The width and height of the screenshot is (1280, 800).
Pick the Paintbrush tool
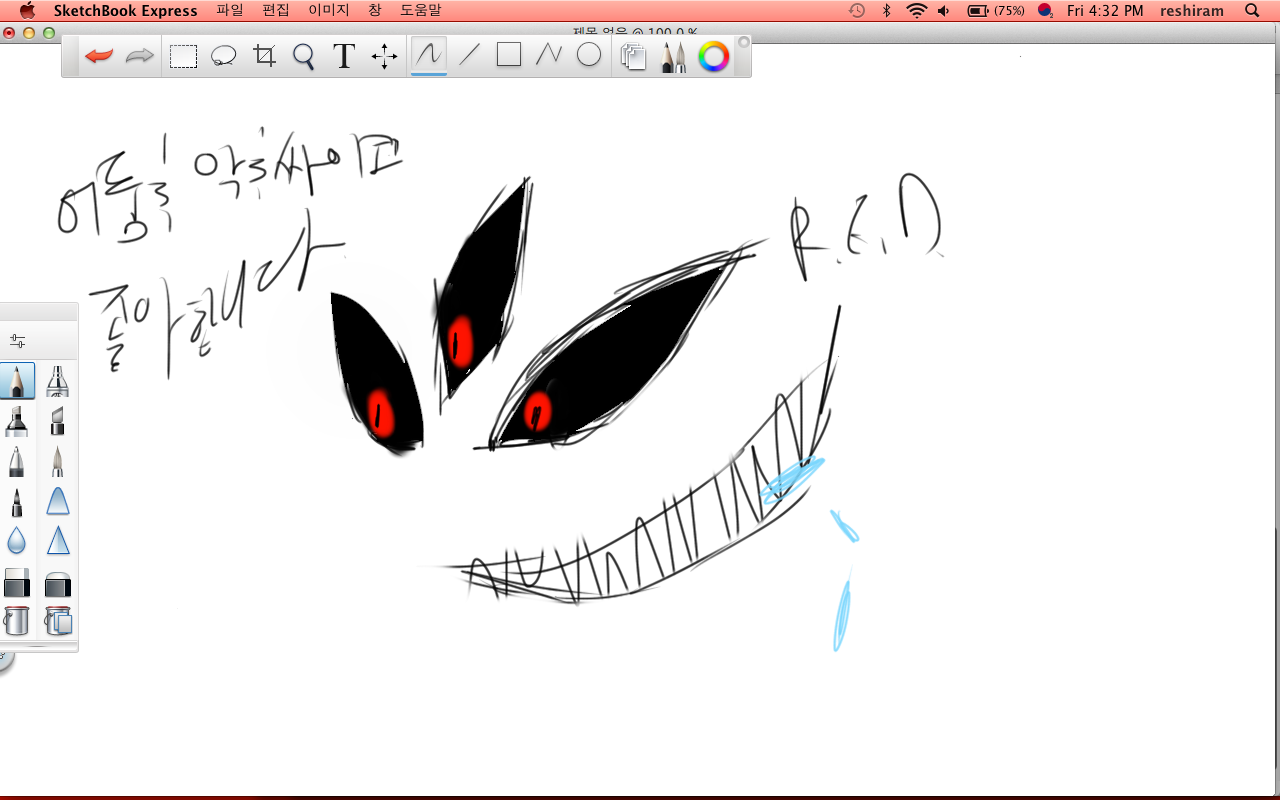[58, 461]
